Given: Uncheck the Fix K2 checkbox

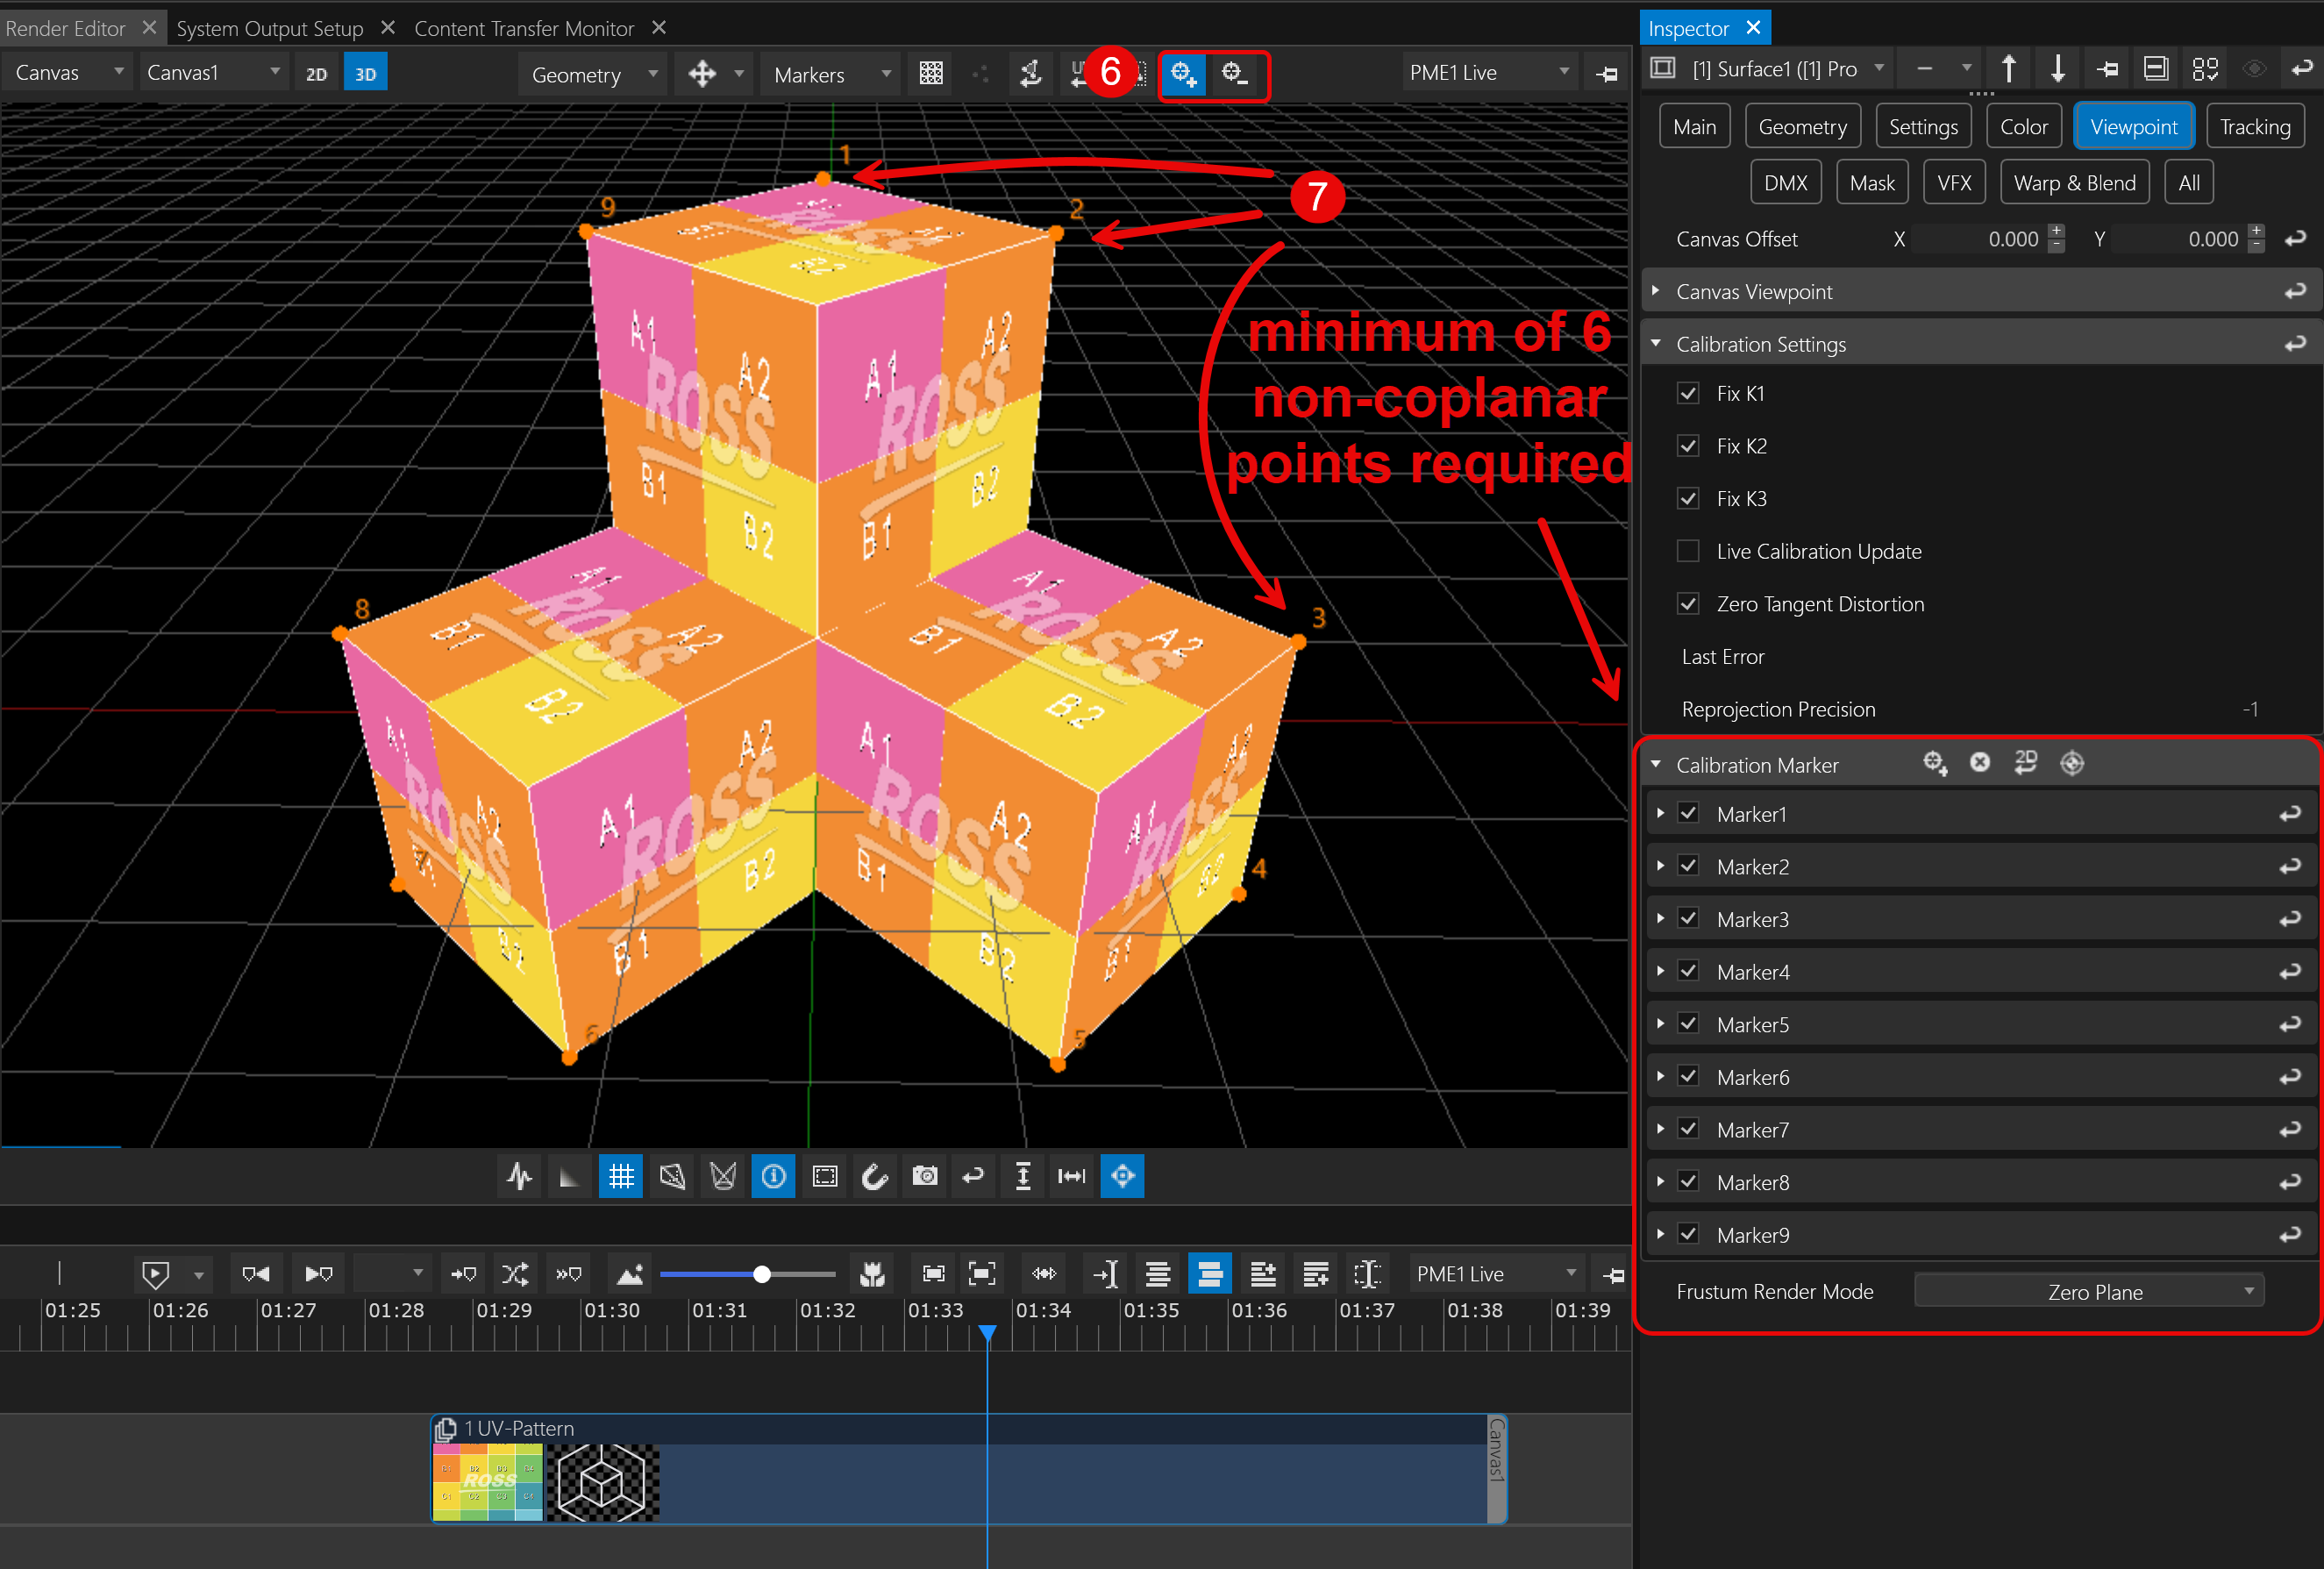Looking at the screenshot, I should point(1688,446).
